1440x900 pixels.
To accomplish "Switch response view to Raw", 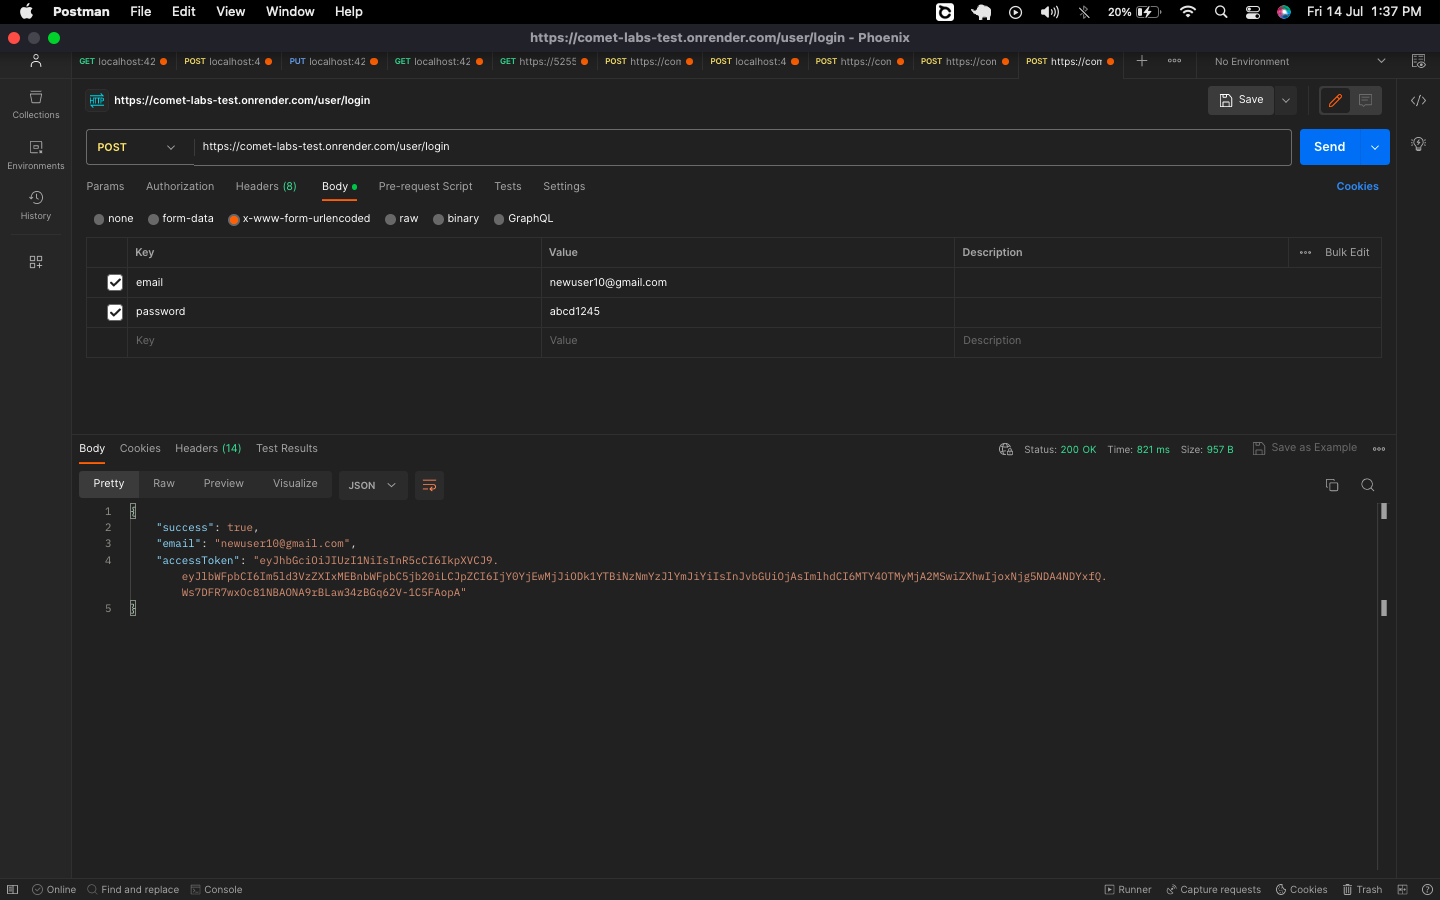I will 164,484.
